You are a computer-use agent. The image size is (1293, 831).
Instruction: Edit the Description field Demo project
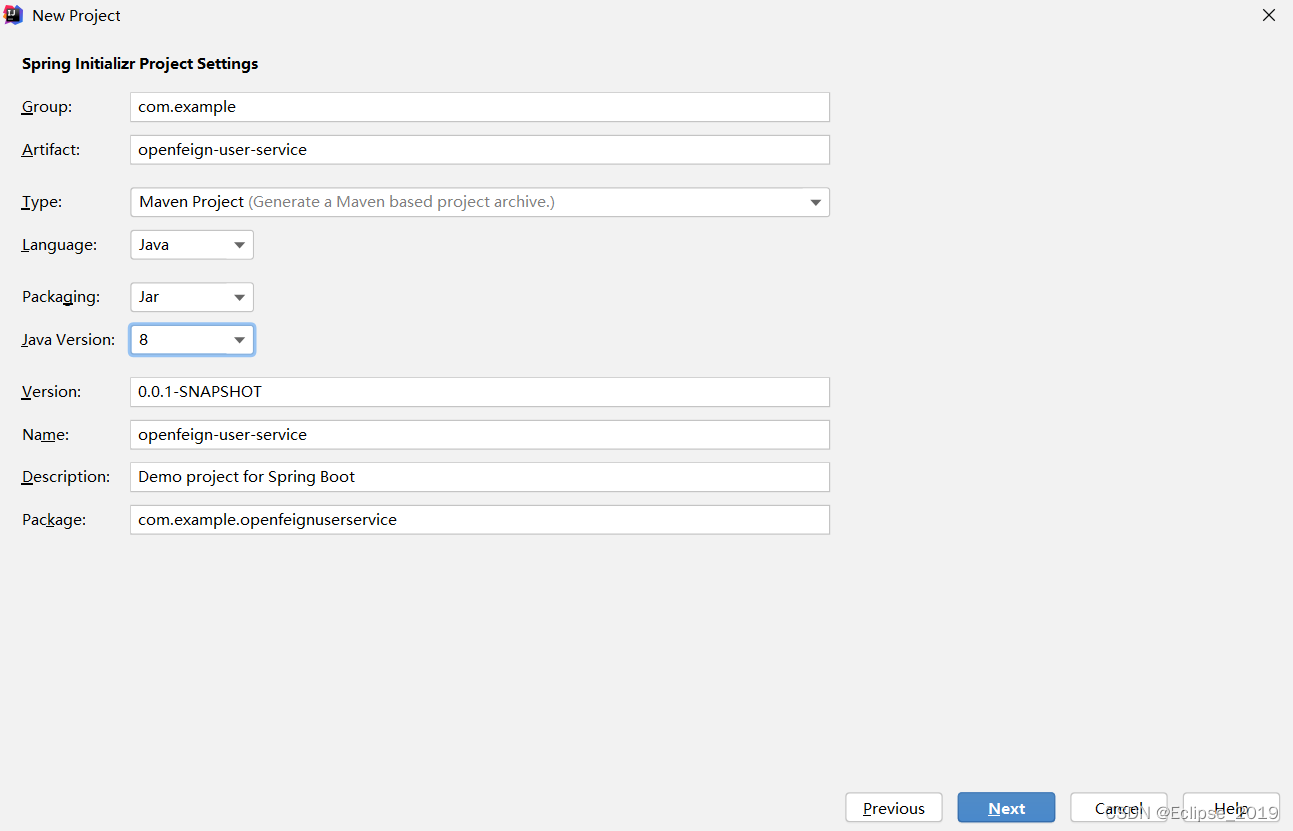(480, 477)
